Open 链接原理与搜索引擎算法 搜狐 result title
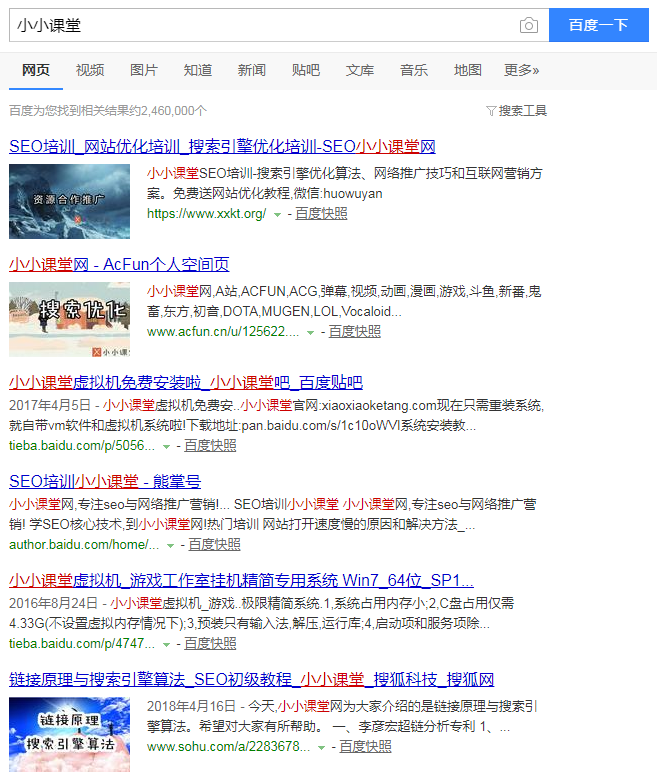The height and width of the screenshot is (777, 657). click(x=252, y=679)
